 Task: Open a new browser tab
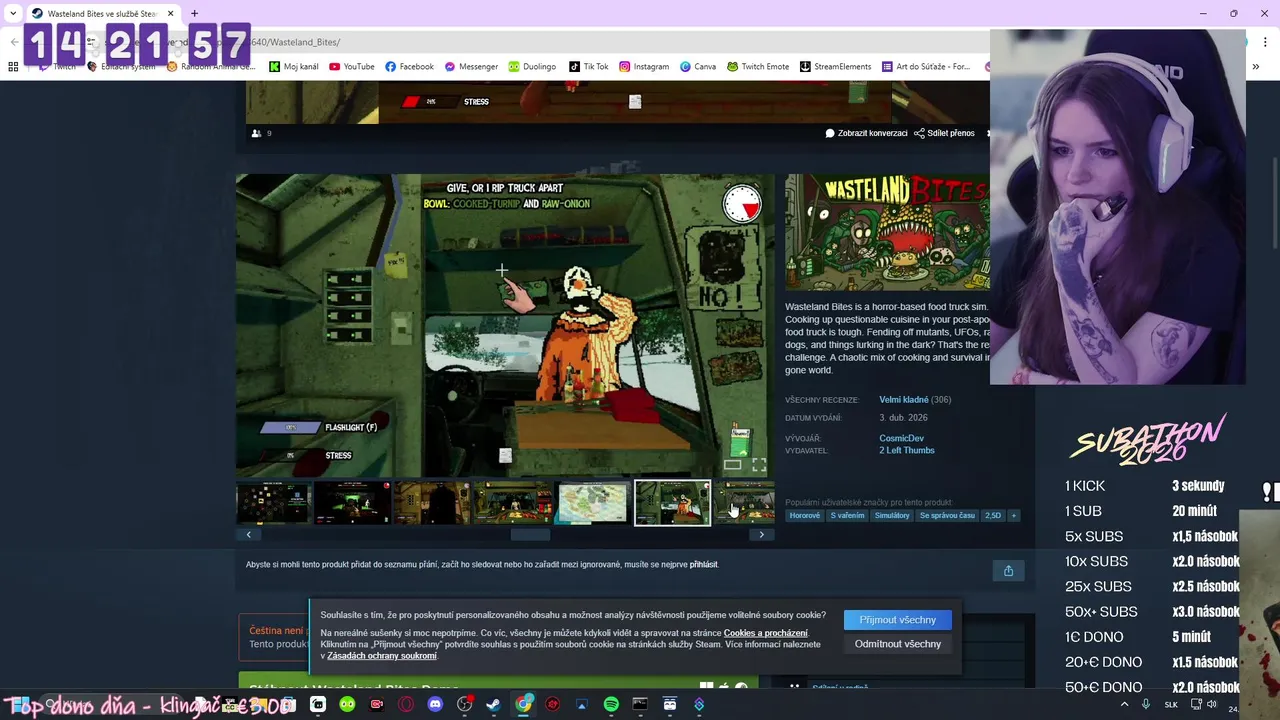[194, 13]
